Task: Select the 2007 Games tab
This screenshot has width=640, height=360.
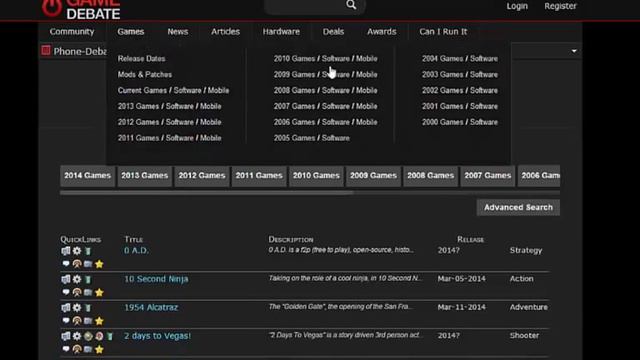Action: point(488,176)
